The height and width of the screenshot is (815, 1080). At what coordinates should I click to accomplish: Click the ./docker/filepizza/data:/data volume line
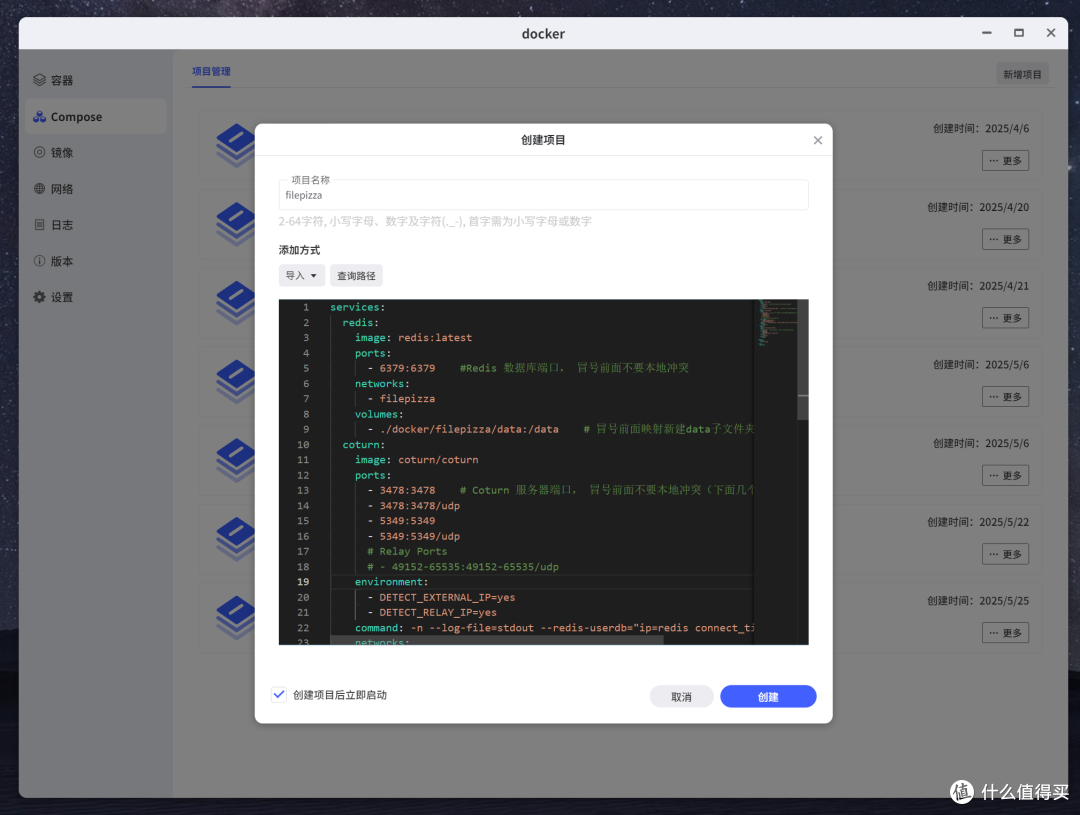[463, 429]
